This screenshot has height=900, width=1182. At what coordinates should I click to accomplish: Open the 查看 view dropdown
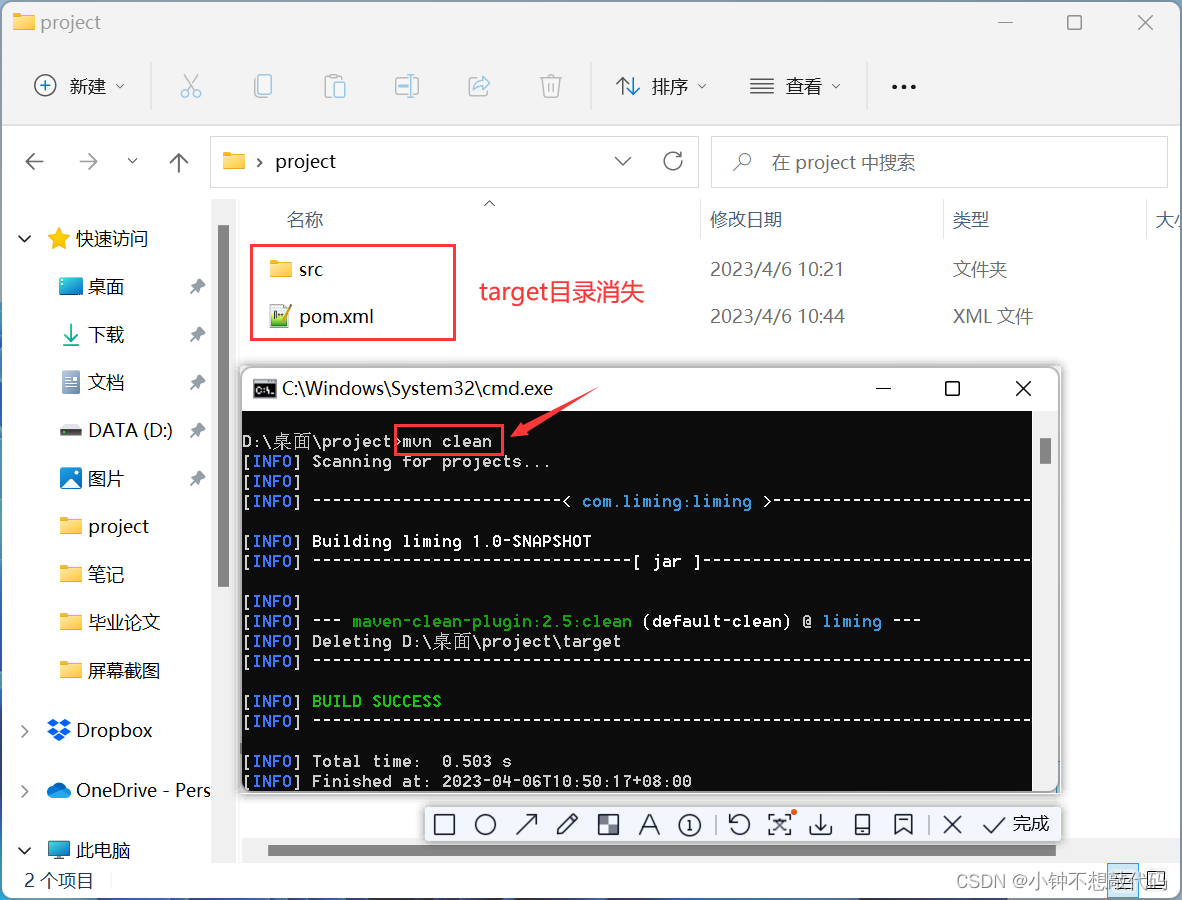[x=795, y=87]
